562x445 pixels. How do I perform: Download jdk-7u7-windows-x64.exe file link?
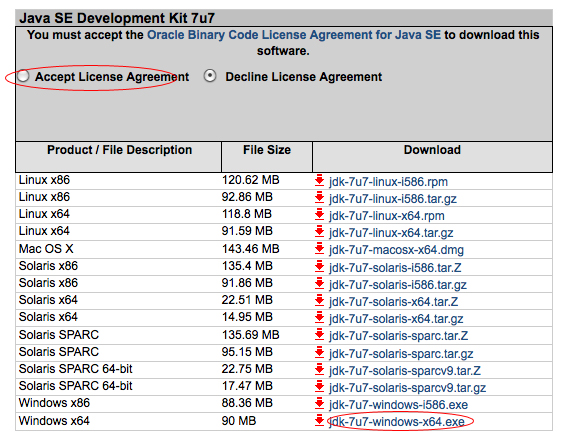click(x=397, y=422)
